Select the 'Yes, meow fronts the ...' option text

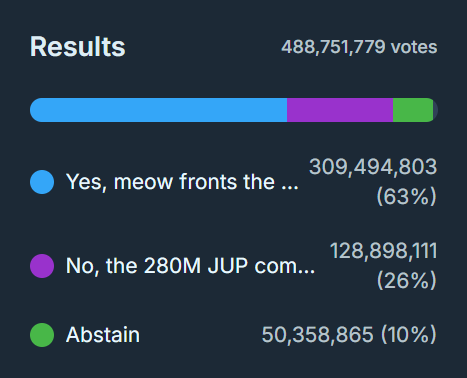pyautogui.click(x=182, y=182)
